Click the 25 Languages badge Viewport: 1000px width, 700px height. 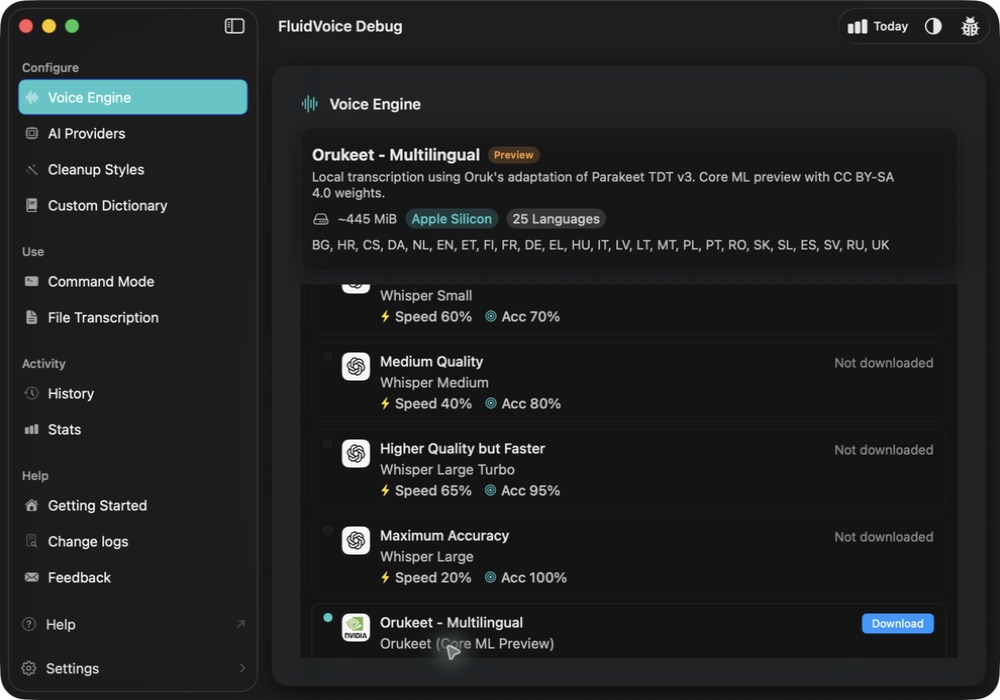click(x=556, y=219)
